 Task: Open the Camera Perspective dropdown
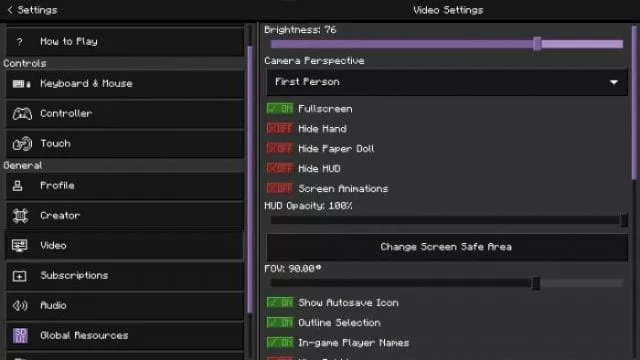447,82
